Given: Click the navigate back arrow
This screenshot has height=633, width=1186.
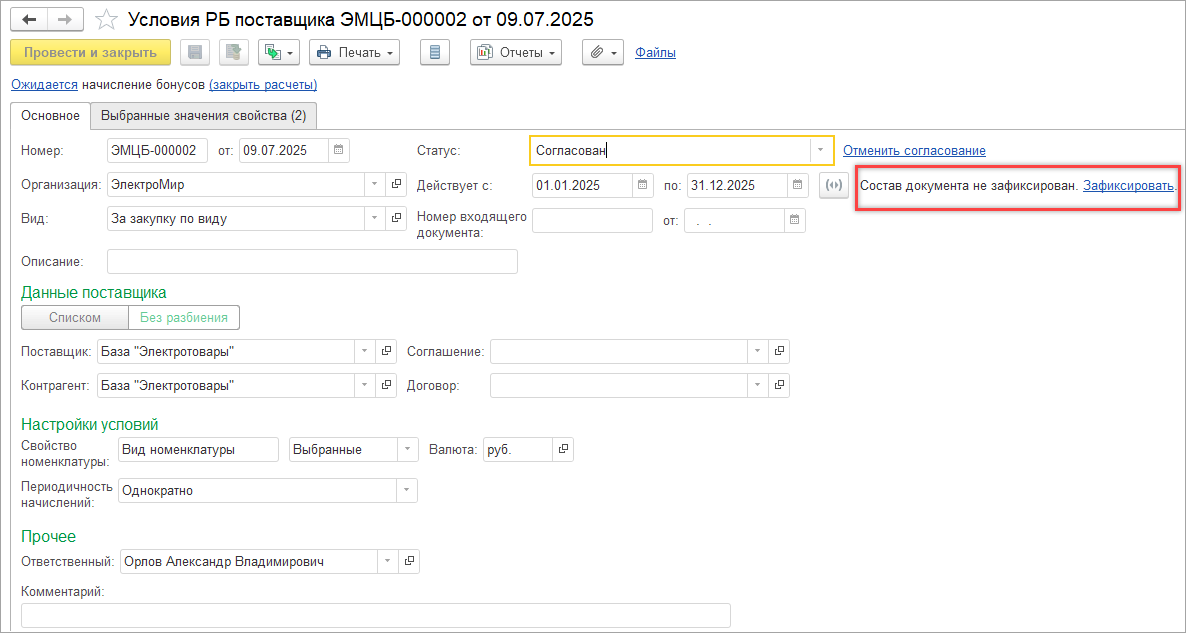Looking at the screenshot, I should coord(29,20).
